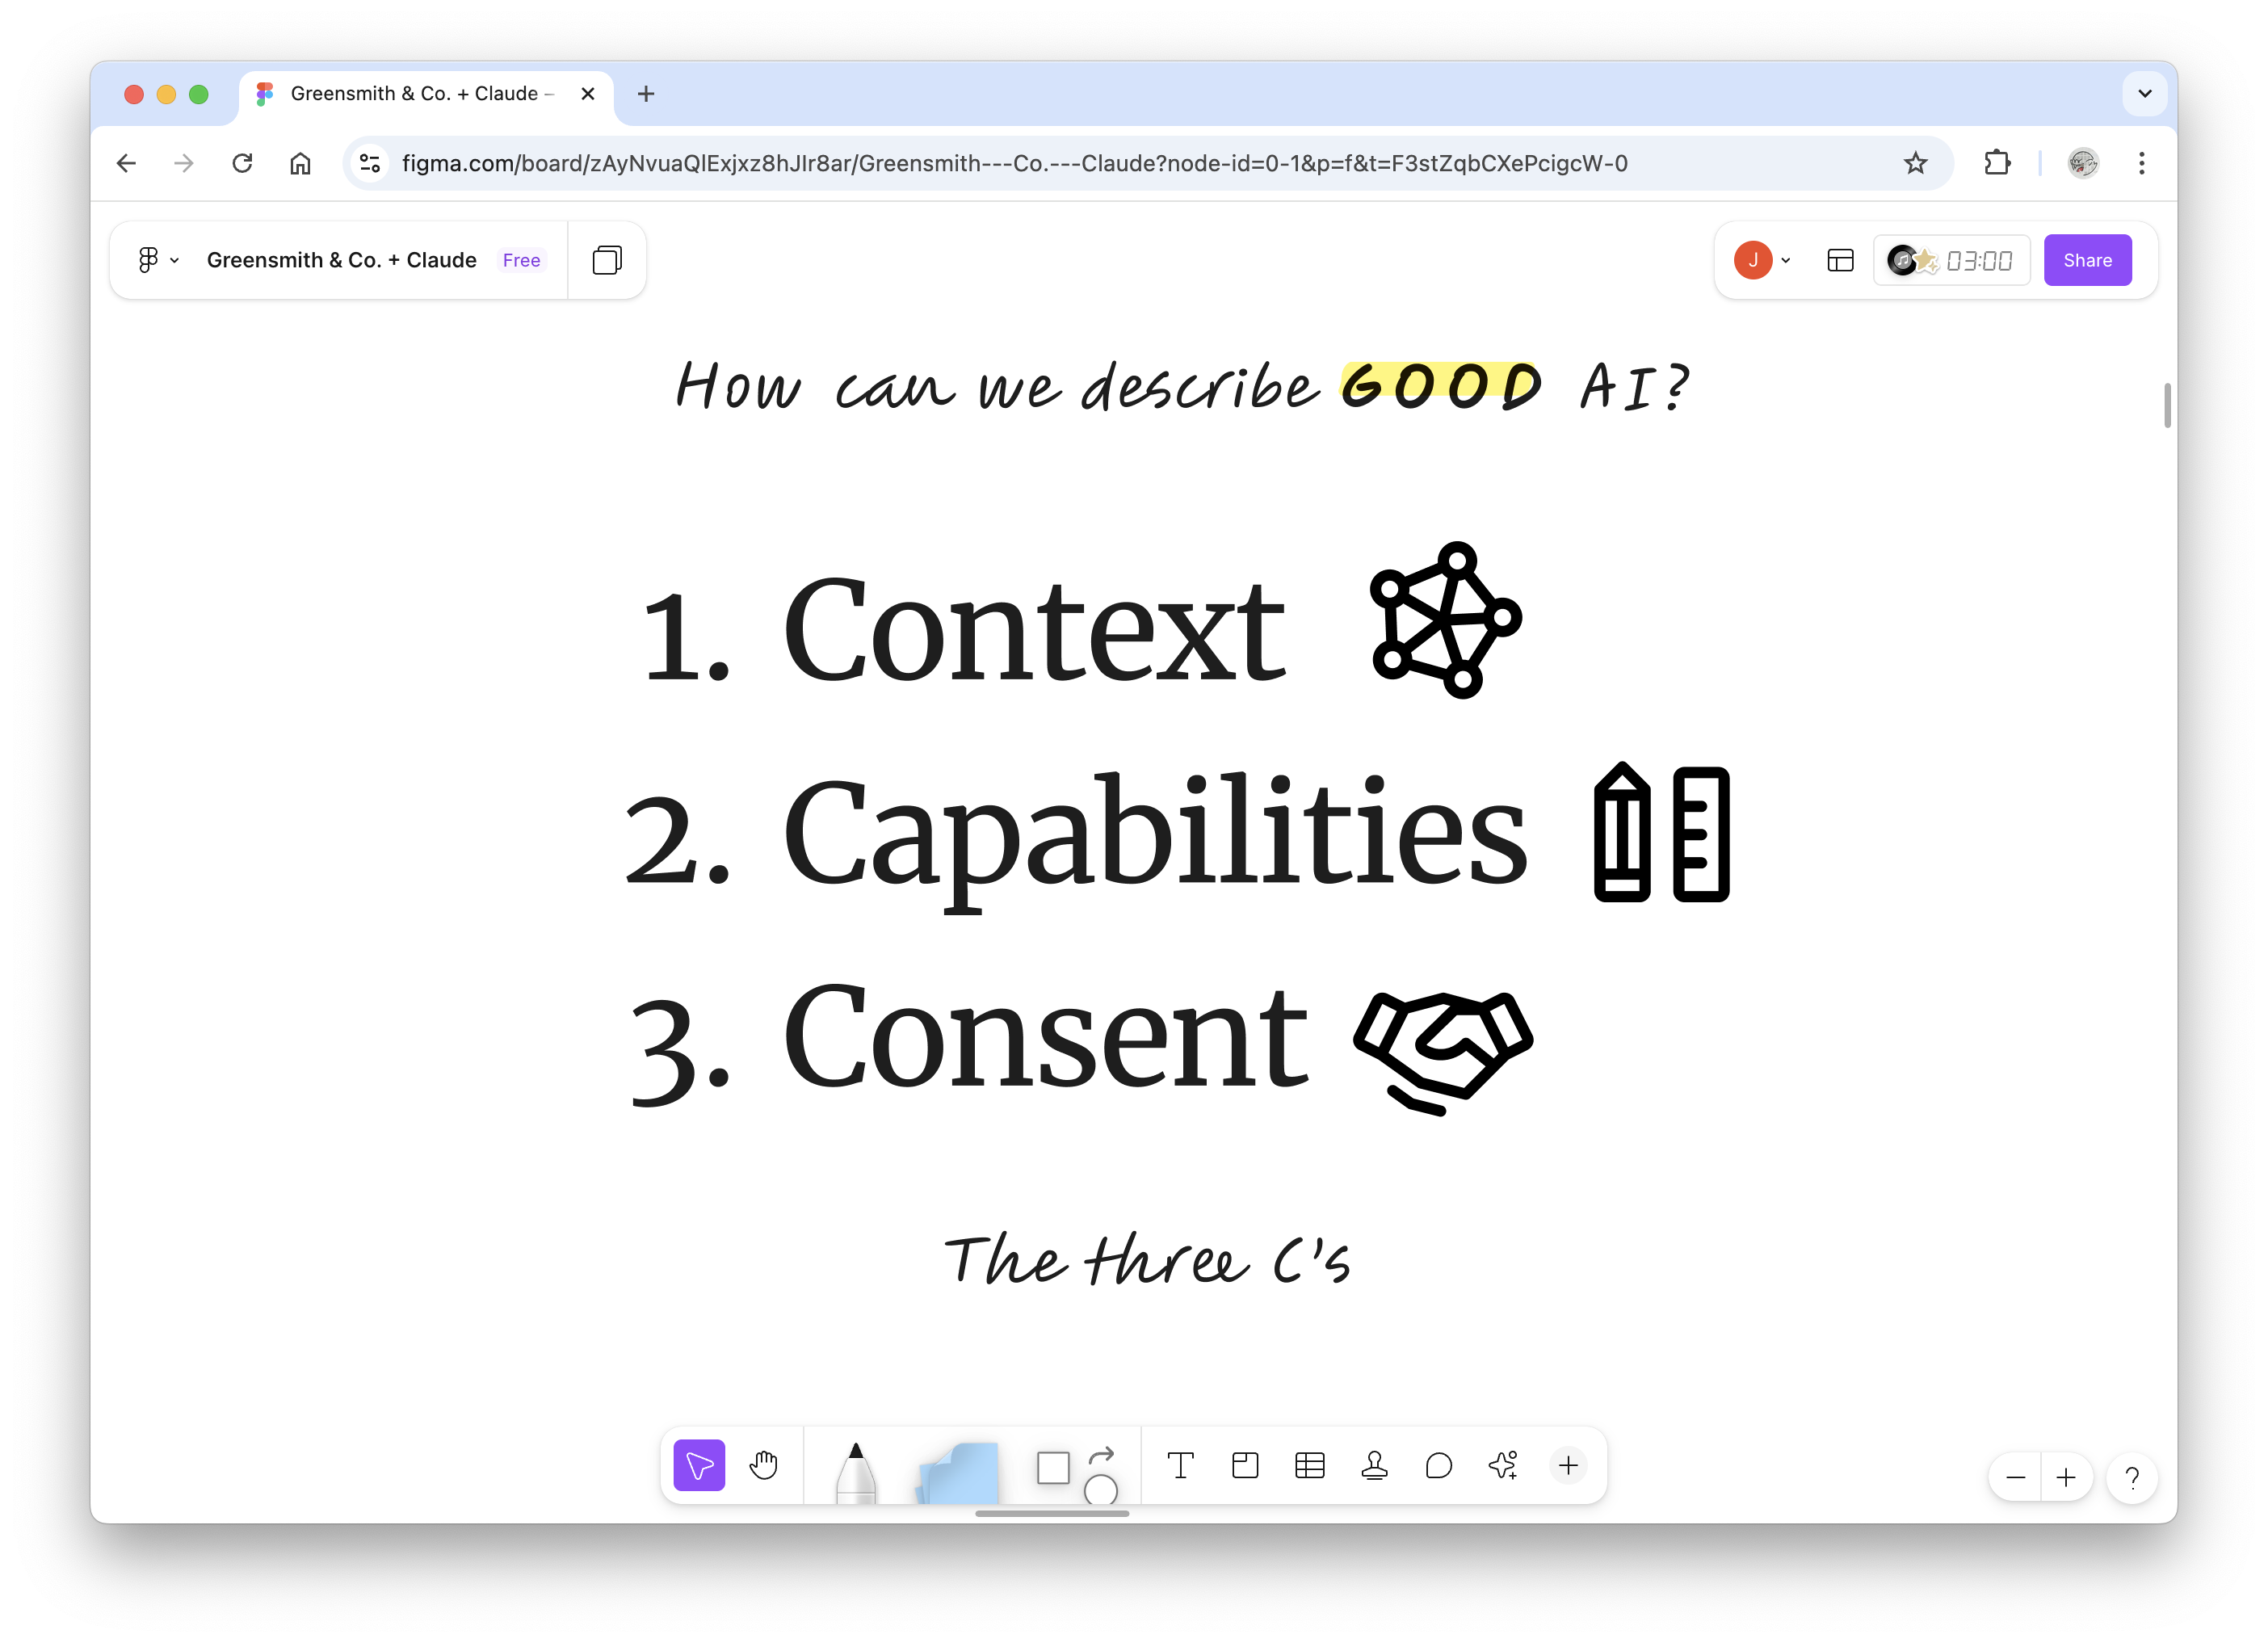Open a new browser tab

tap(646, 93)
